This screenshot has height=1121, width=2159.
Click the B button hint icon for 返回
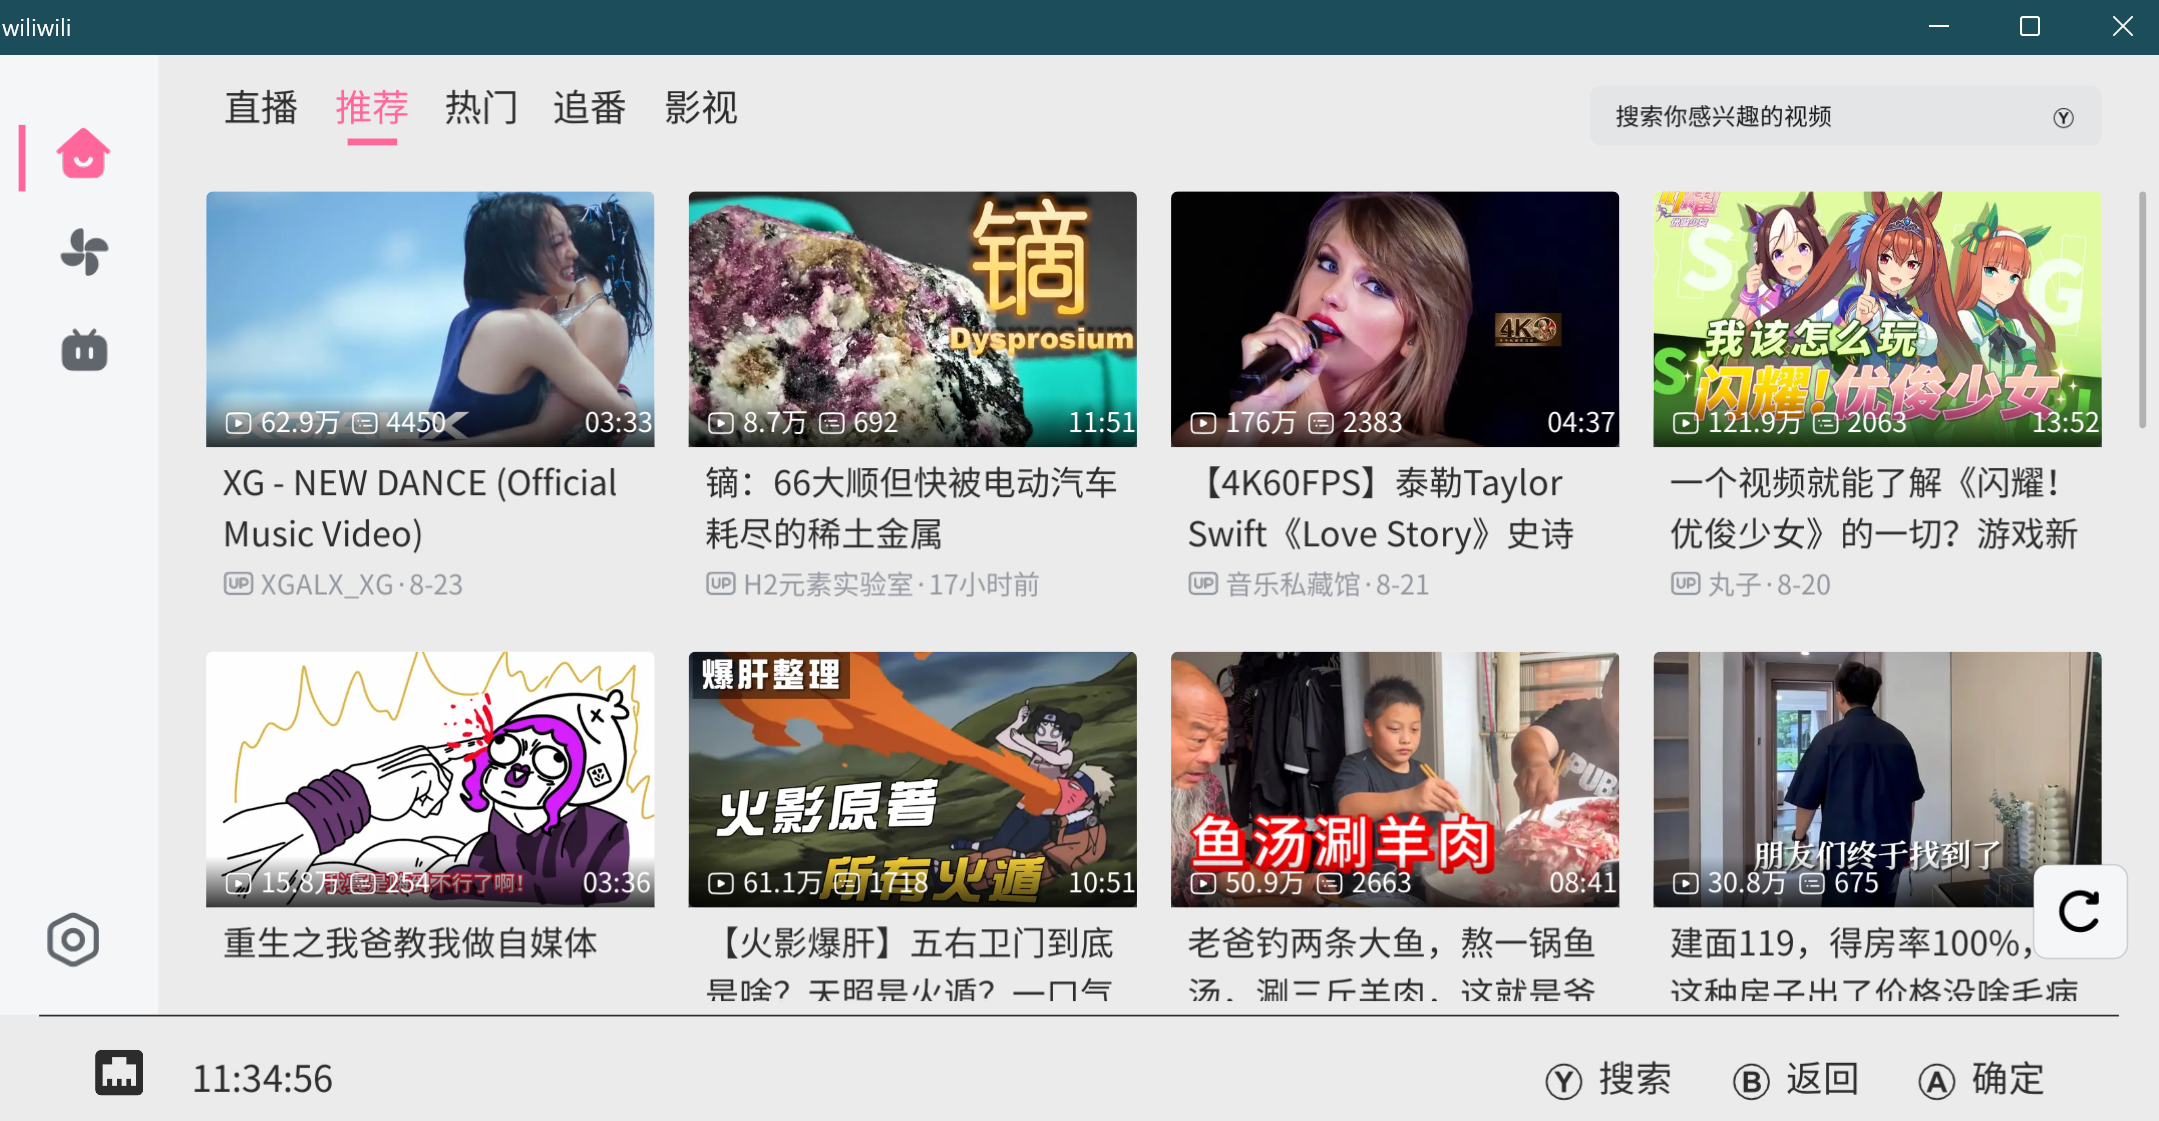point(1751,1081)
